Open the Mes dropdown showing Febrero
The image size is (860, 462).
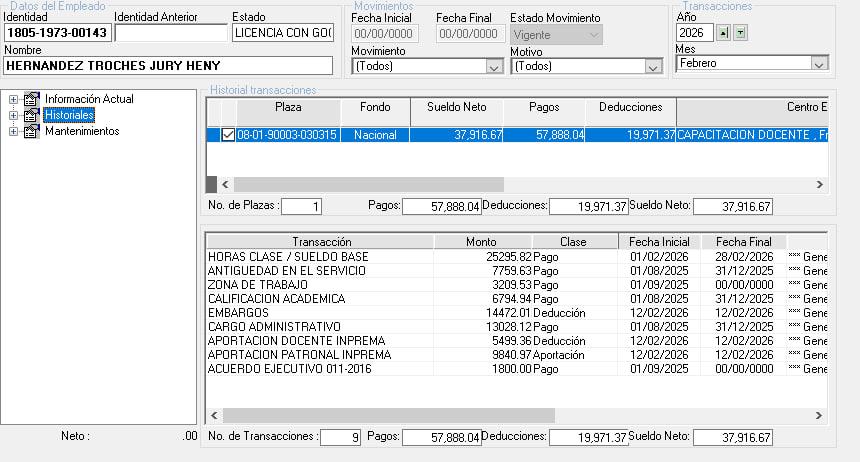coord(819,64)
